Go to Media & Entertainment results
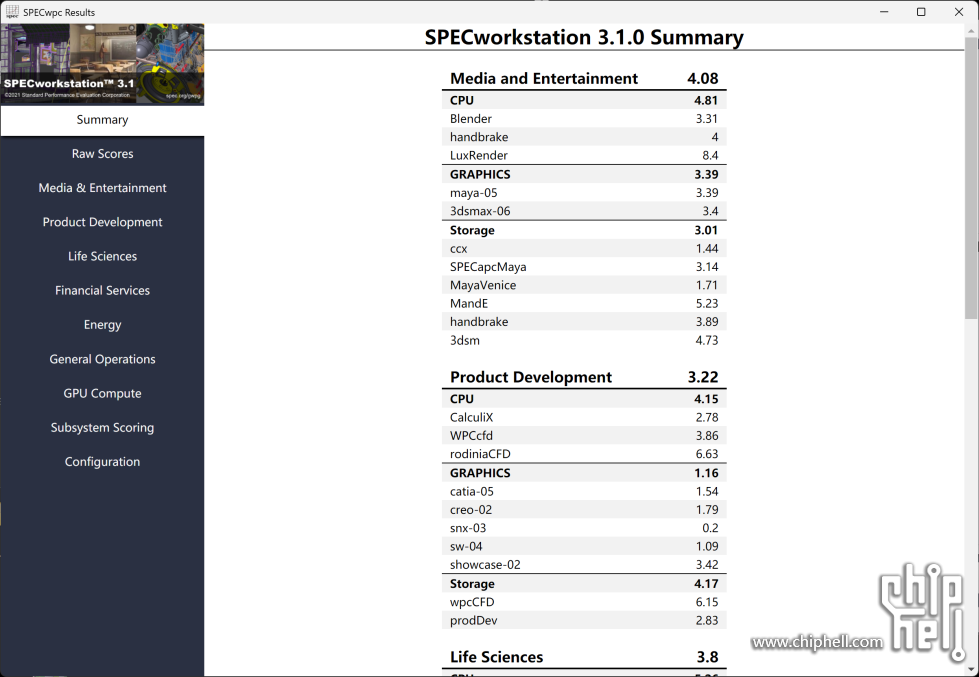Image resolution: width=979 pixels, height=677 pixels. click(102, 188)
